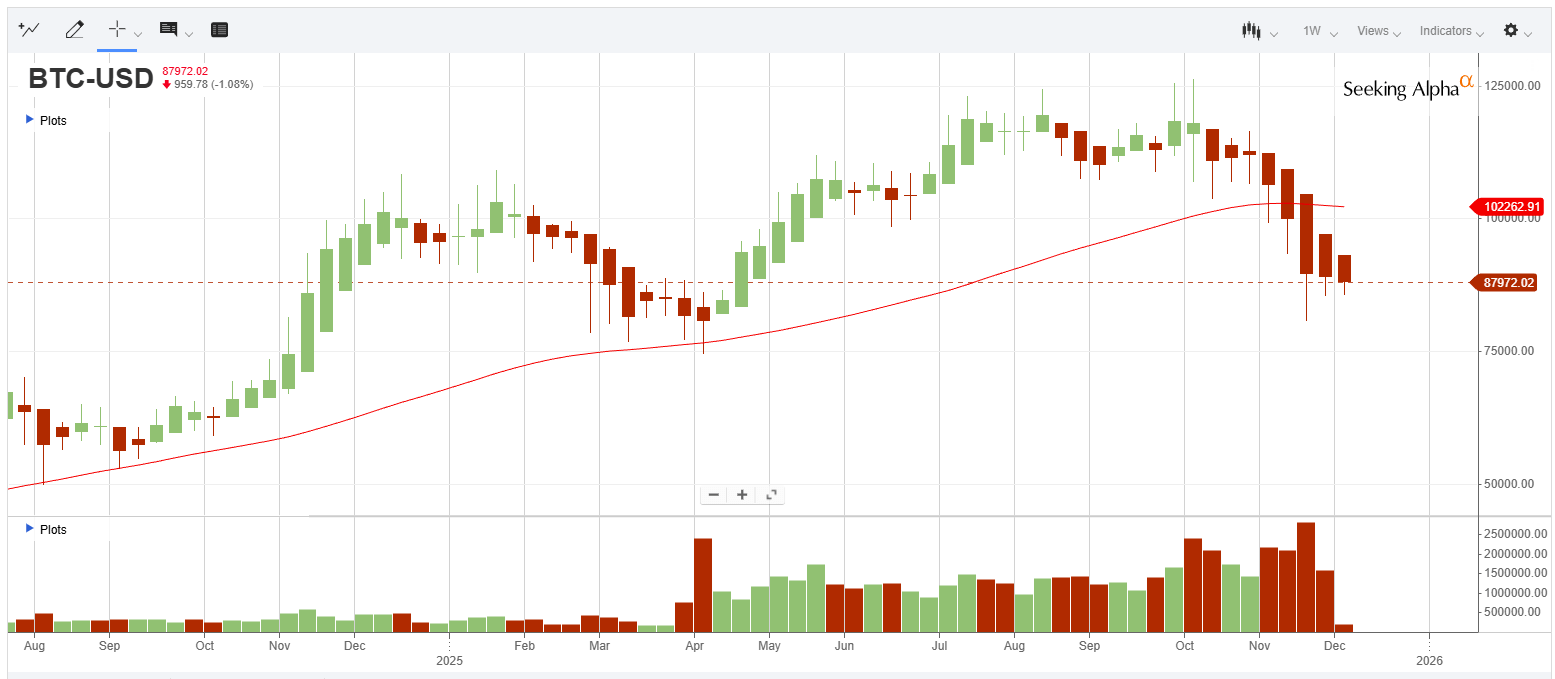Open the 1W timeframe dropdown

1319,31
